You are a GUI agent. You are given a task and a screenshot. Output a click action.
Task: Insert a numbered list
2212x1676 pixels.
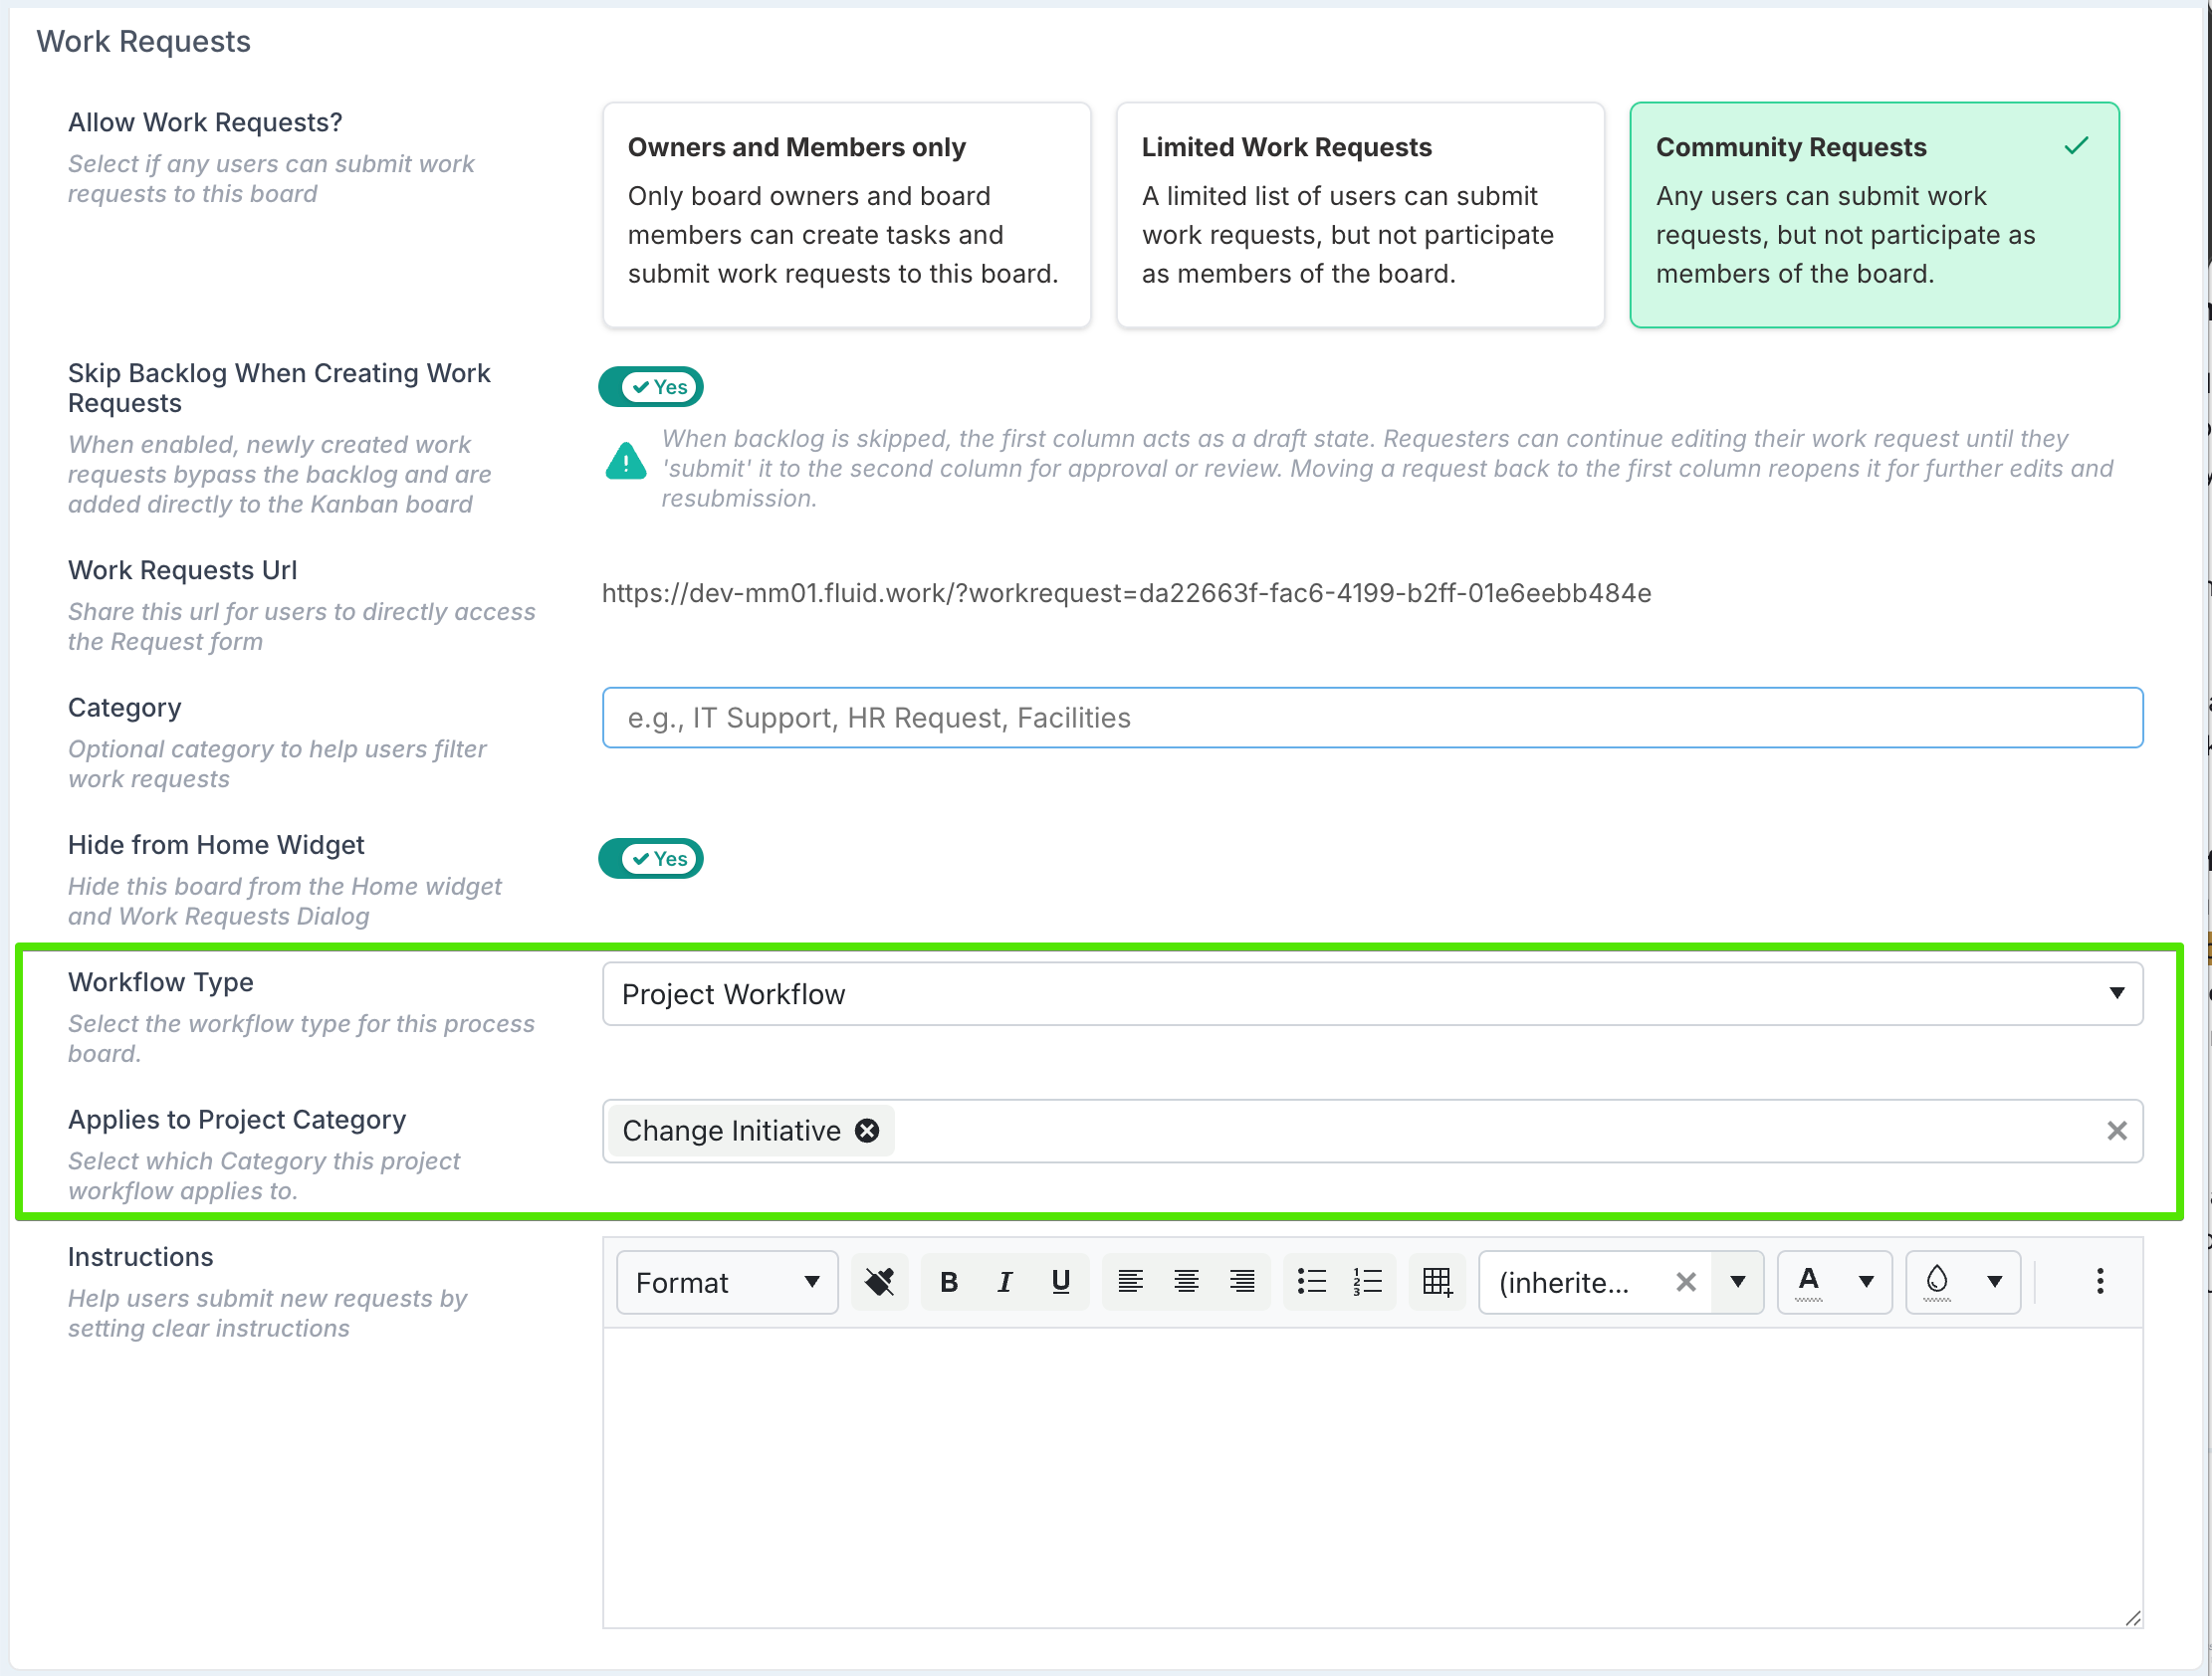pos(1367,1282)
